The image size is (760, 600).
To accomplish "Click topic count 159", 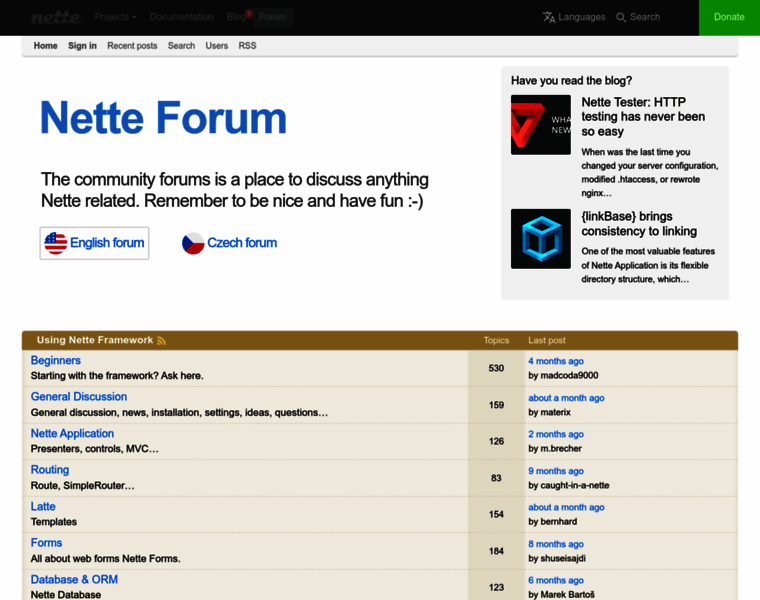I will (x=496, y=405).
